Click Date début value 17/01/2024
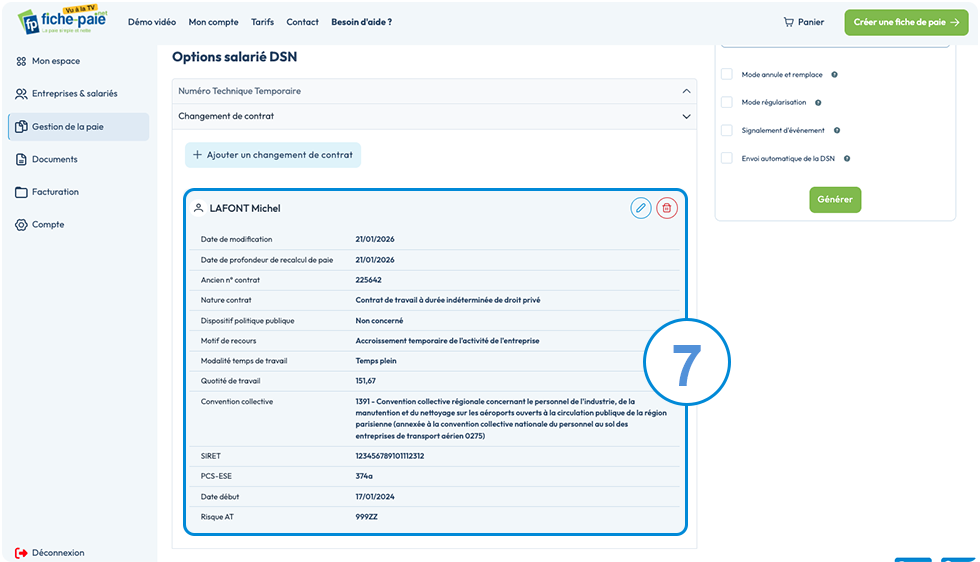The width and height of the screenshot is (980, 562). (375, 496)
